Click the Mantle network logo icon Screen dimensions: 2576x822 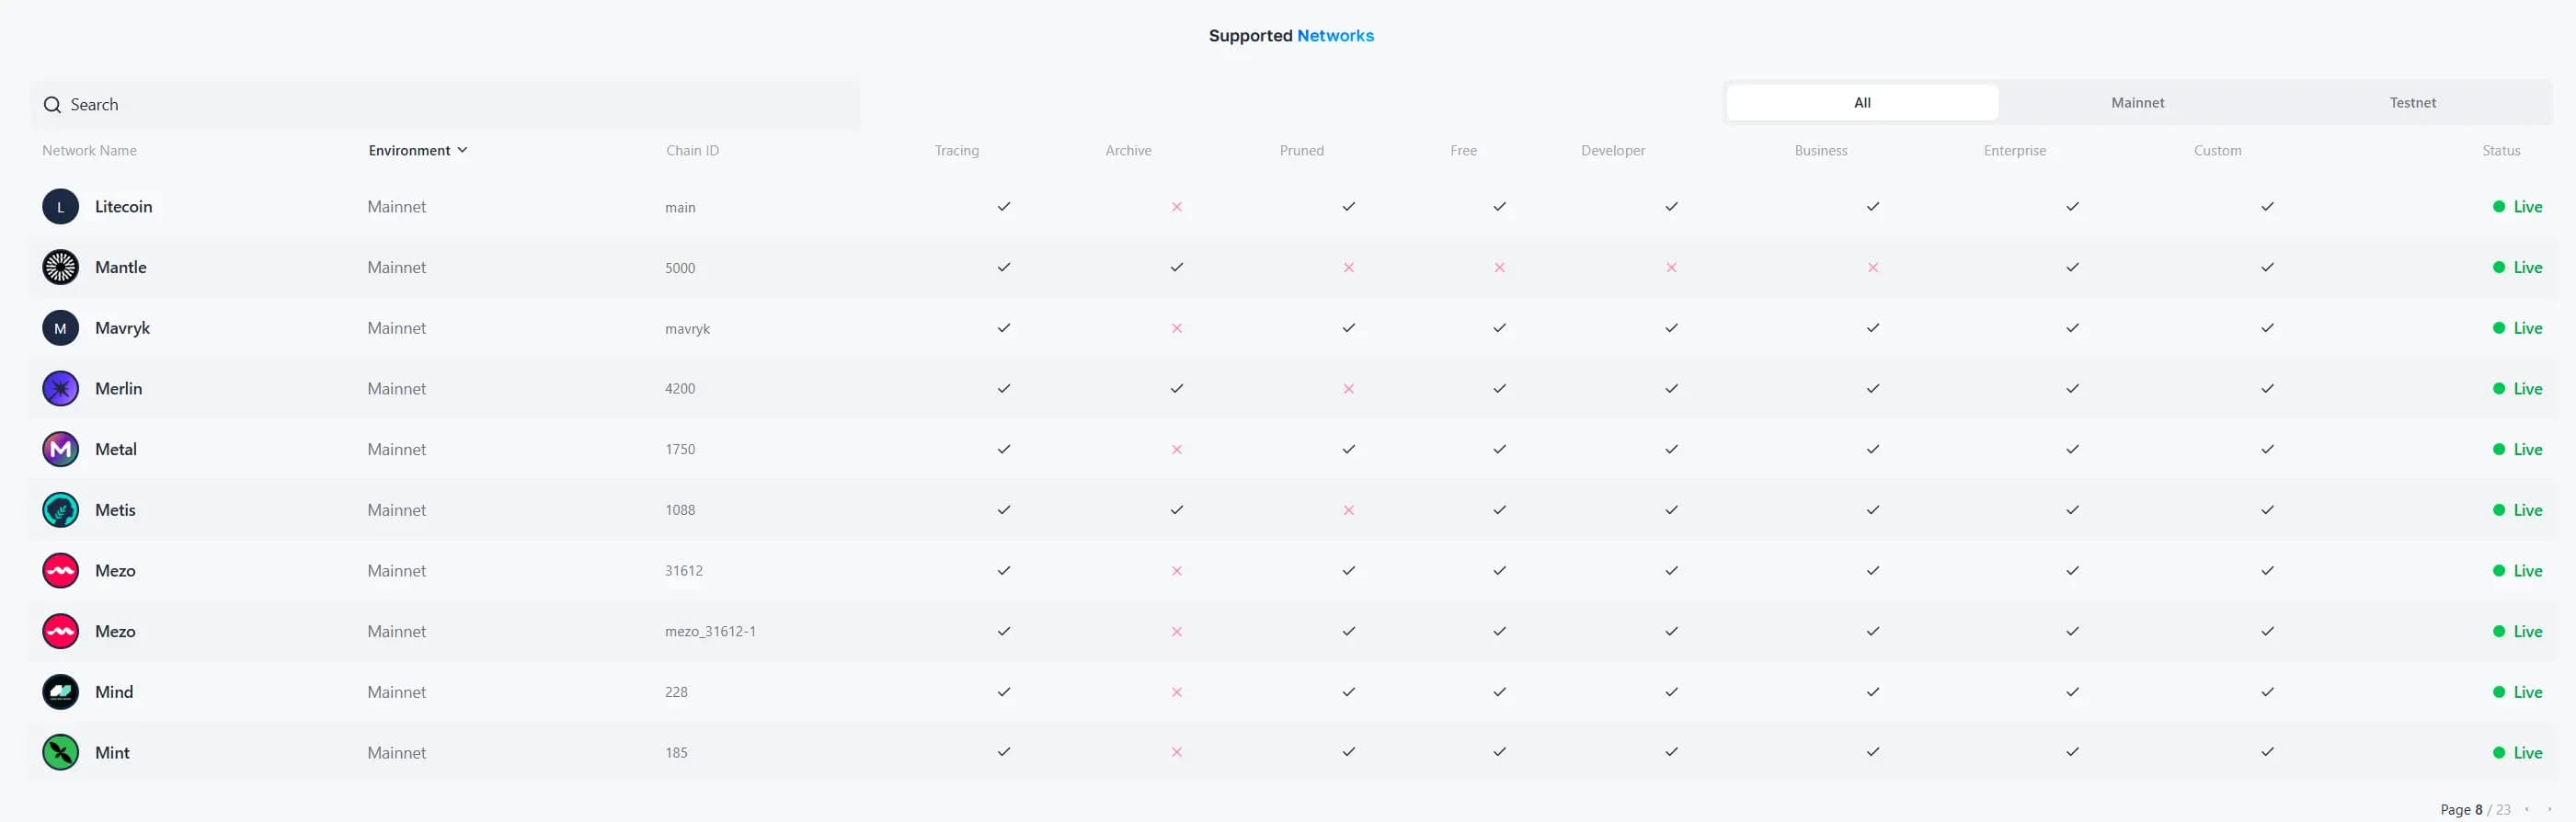coord(60,267)
